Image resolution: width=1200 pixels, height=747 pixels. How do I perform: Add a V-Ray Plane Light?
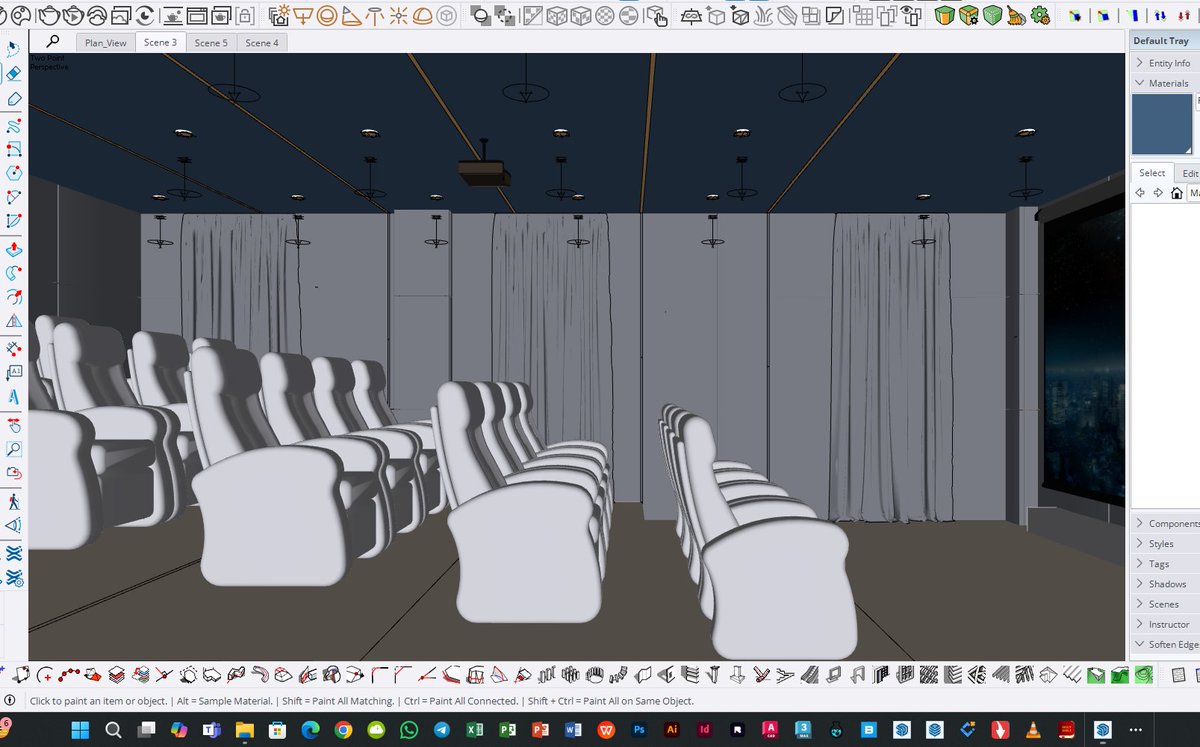pos(303,15)
